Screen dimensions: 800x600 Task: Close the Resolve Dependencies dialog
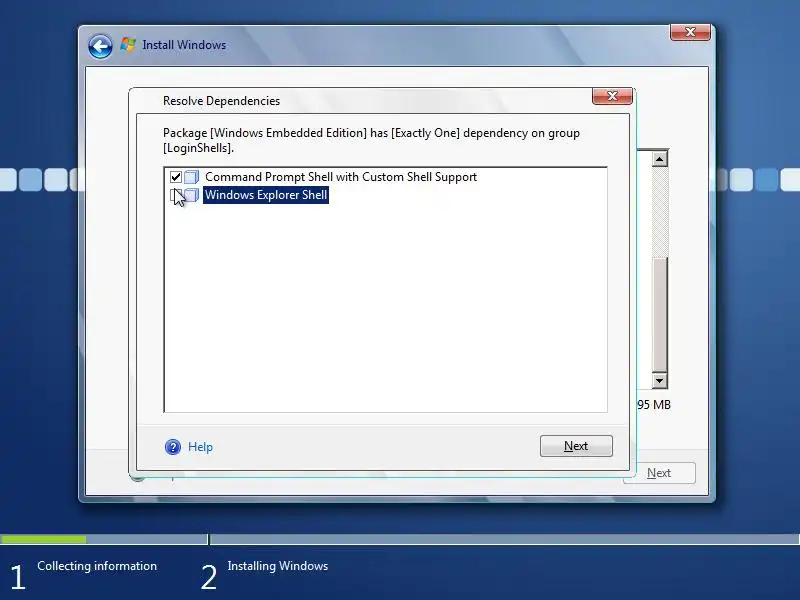(612, 95)
